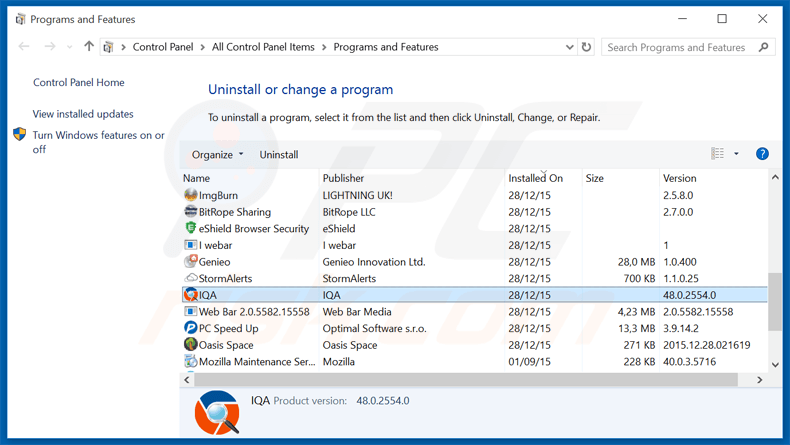Image resolution: width=790 pixels, height=445 pixels.
Task: Click the search magnifier icon
Action: pyautogui.click(x=764, y=47)
